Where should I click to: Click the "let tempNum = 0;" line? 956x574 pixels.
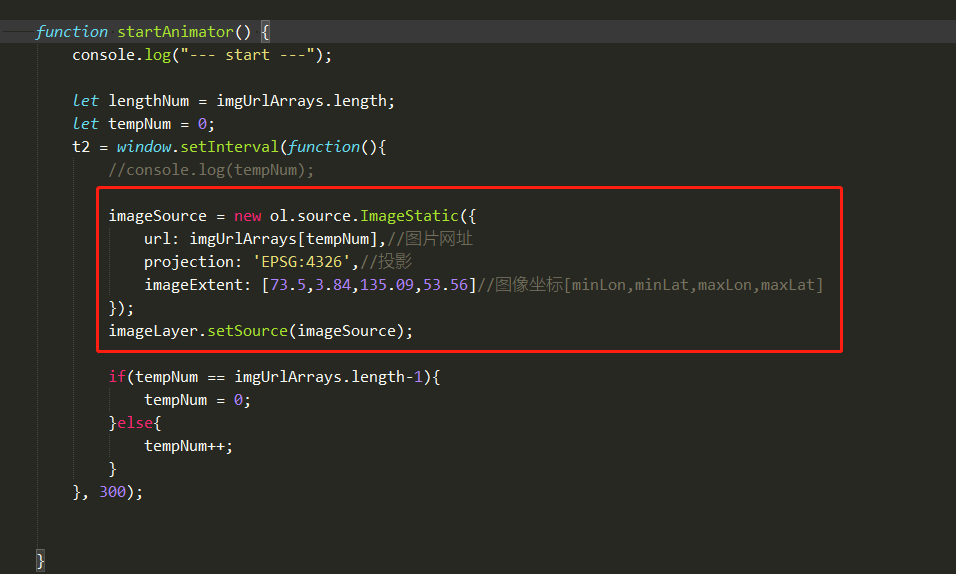coord(143,124)
